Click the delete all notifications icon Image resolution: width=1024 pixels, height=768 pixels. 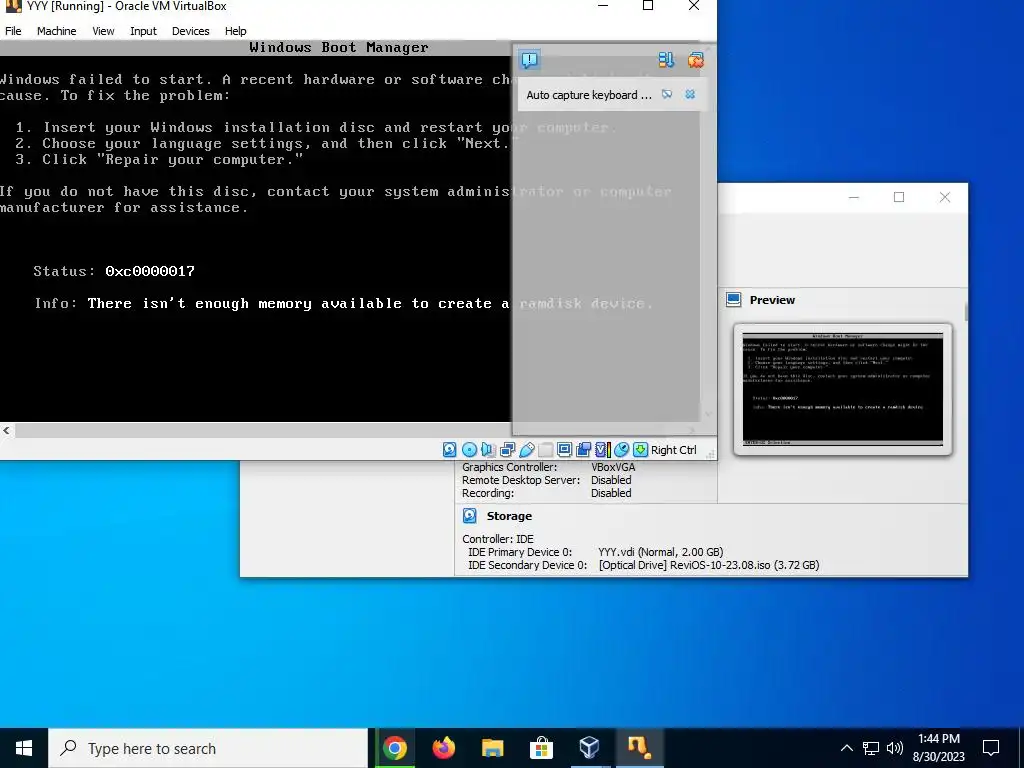pyautogui.click(x=696, y=61)
